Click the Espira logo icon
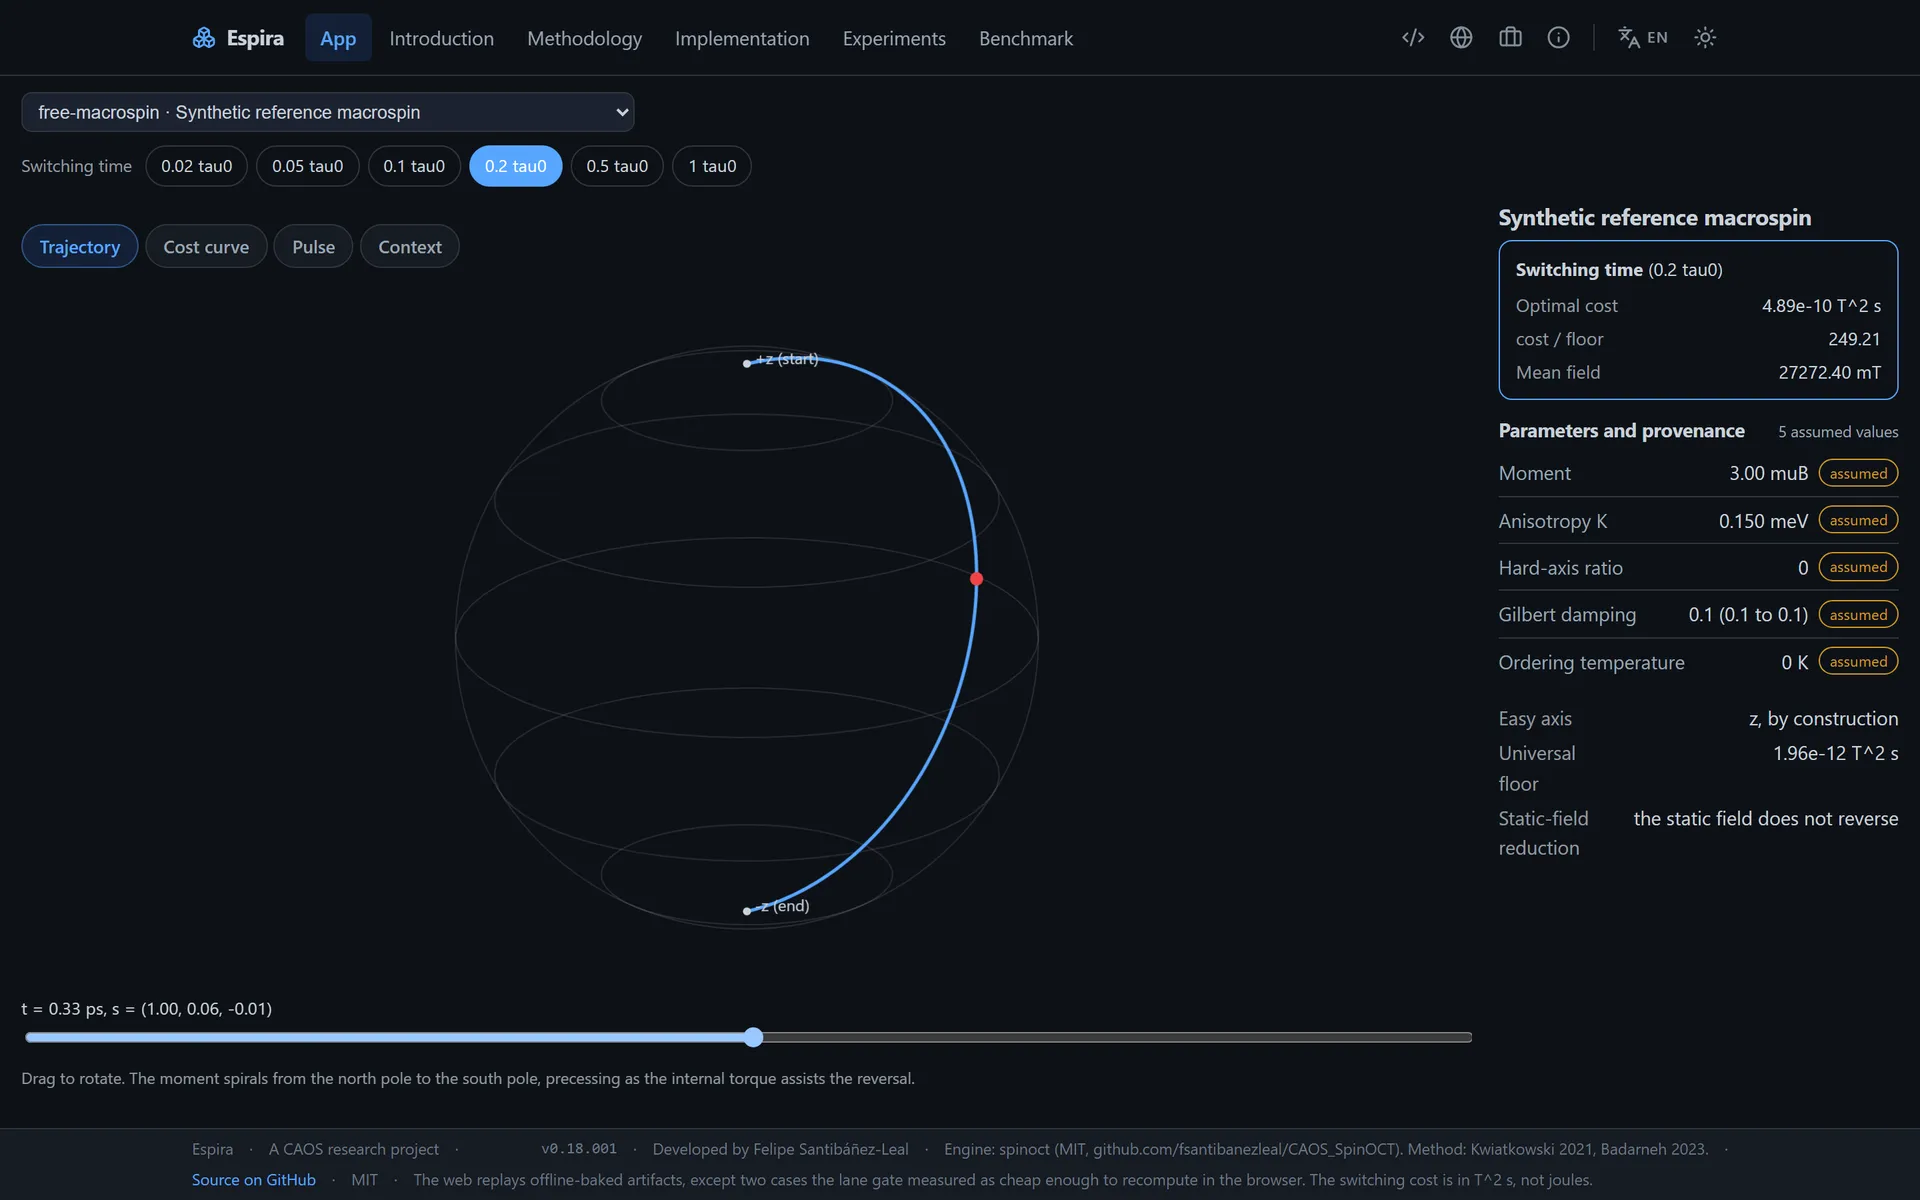The width and height of the screenshot is (1920, 1200). (204, 38)
